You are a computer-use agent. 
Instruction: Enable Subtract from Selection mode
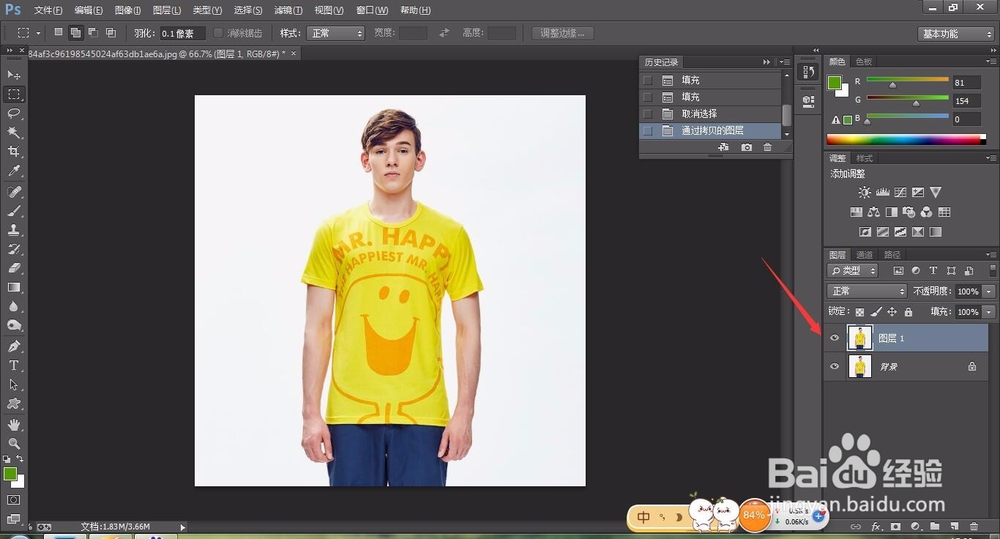[93, 33]
